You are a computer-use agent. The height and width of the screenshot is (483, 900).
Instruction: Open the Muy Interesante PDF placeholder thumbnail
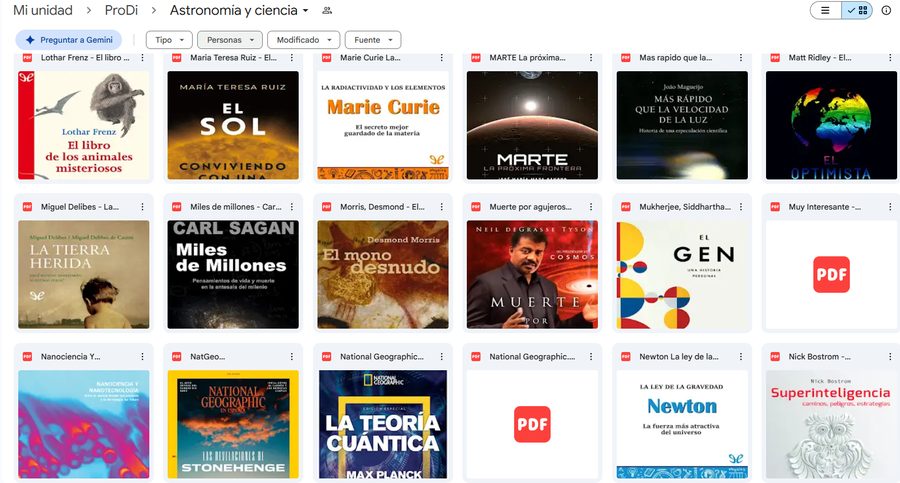tap(831, 275)
